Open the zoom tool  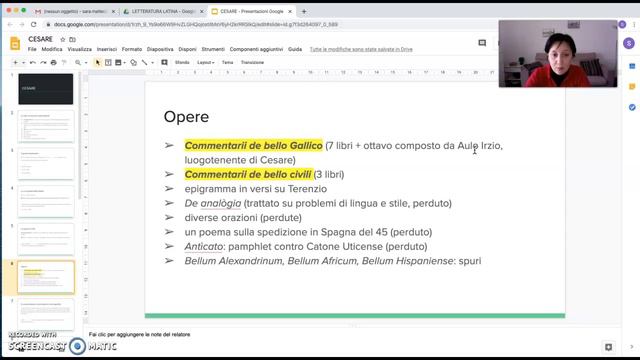pyautogui.click(x=78, y=62)
